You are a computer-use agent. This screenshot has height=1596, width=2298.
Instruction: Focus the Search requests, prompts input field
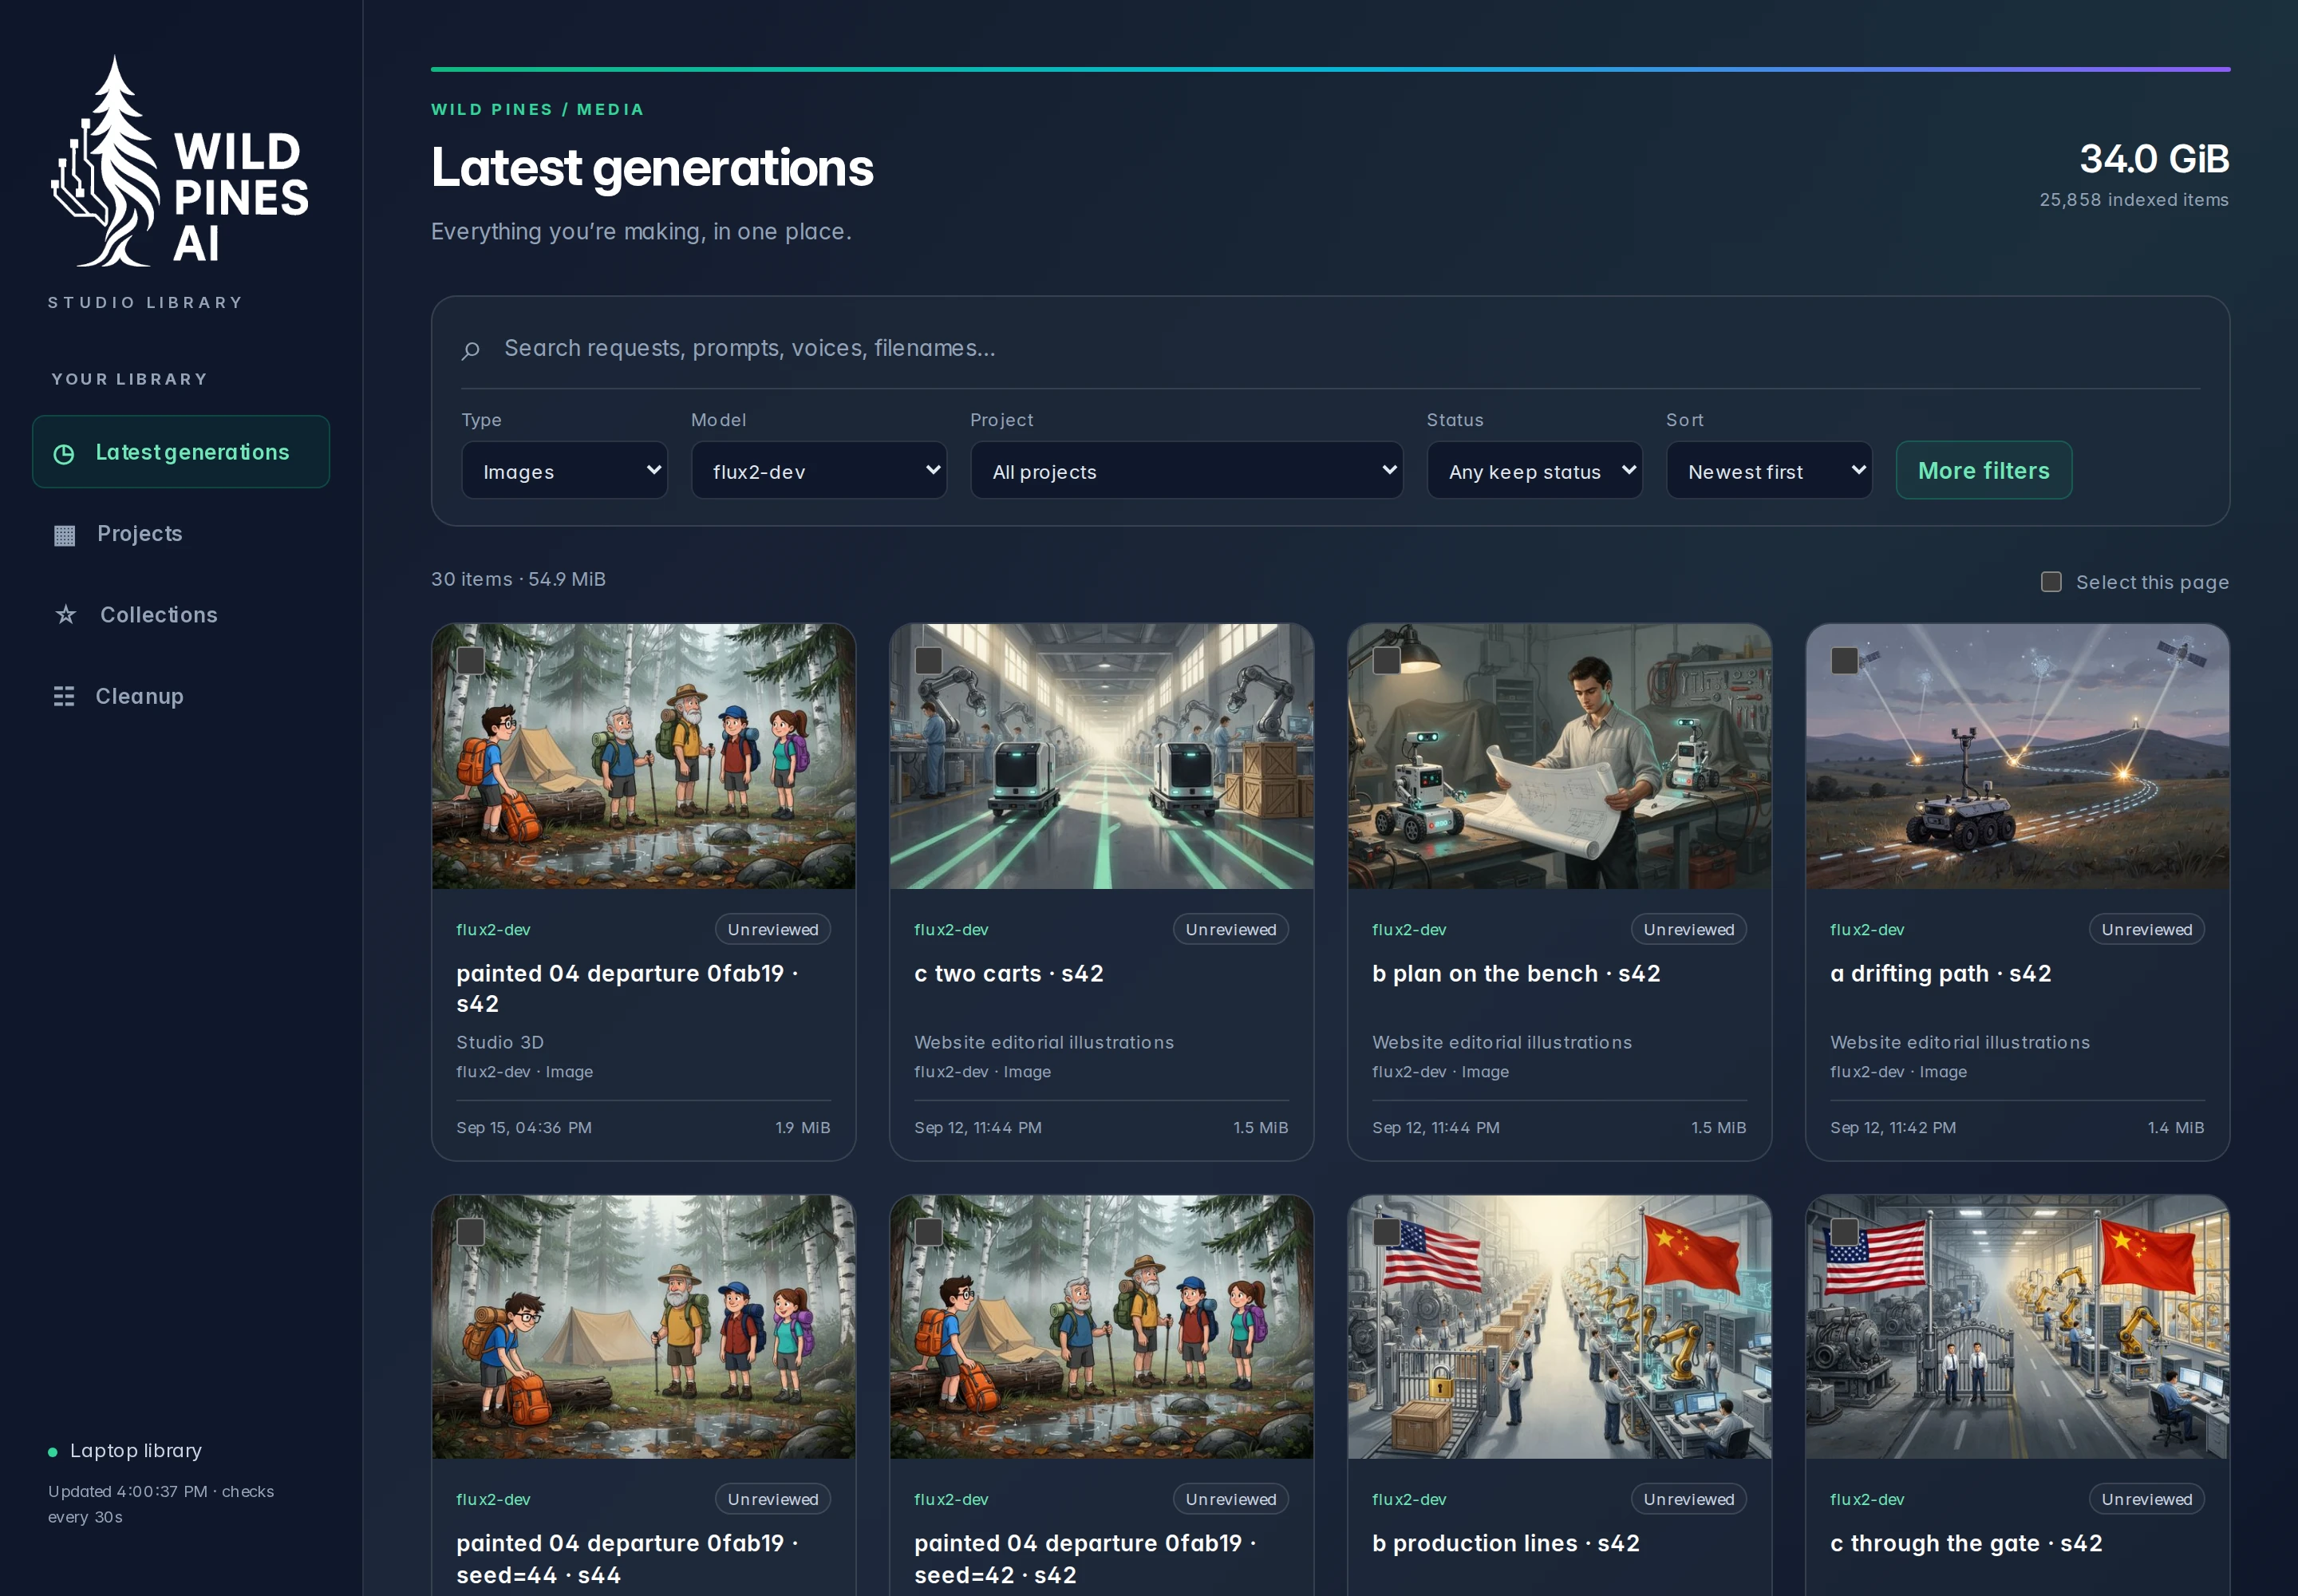[1350, 348]
